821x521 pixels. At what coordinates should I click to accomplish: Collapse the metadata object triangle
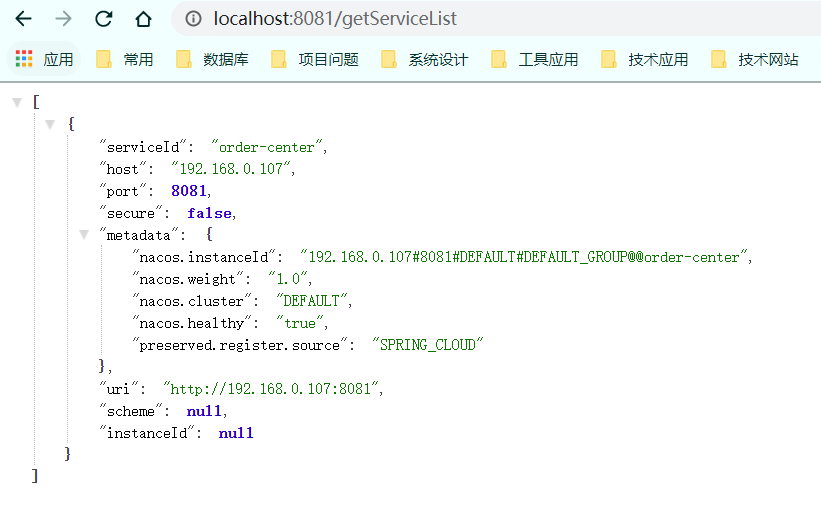tap(84, 234)
